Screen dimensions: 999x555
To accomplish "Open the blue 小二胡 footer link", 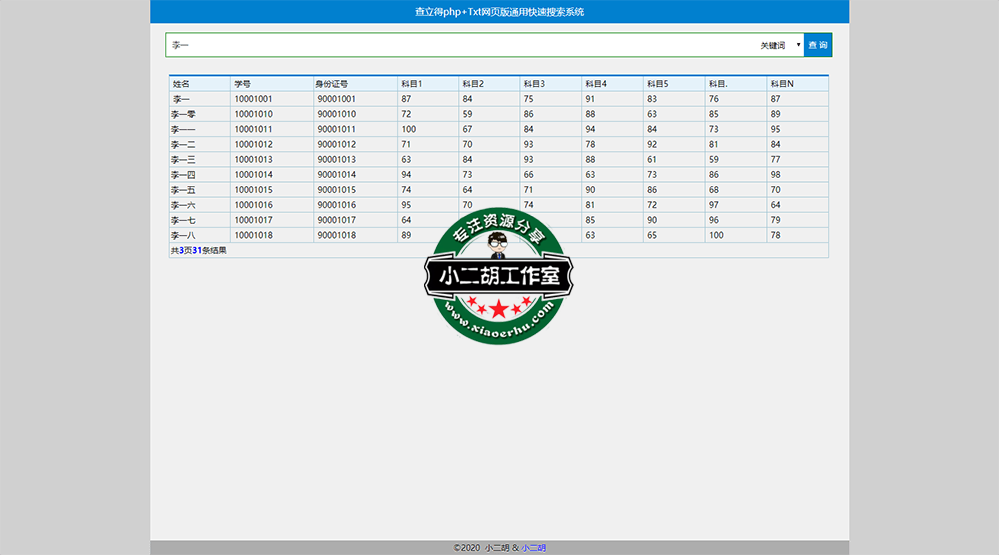I will point(533,548).
